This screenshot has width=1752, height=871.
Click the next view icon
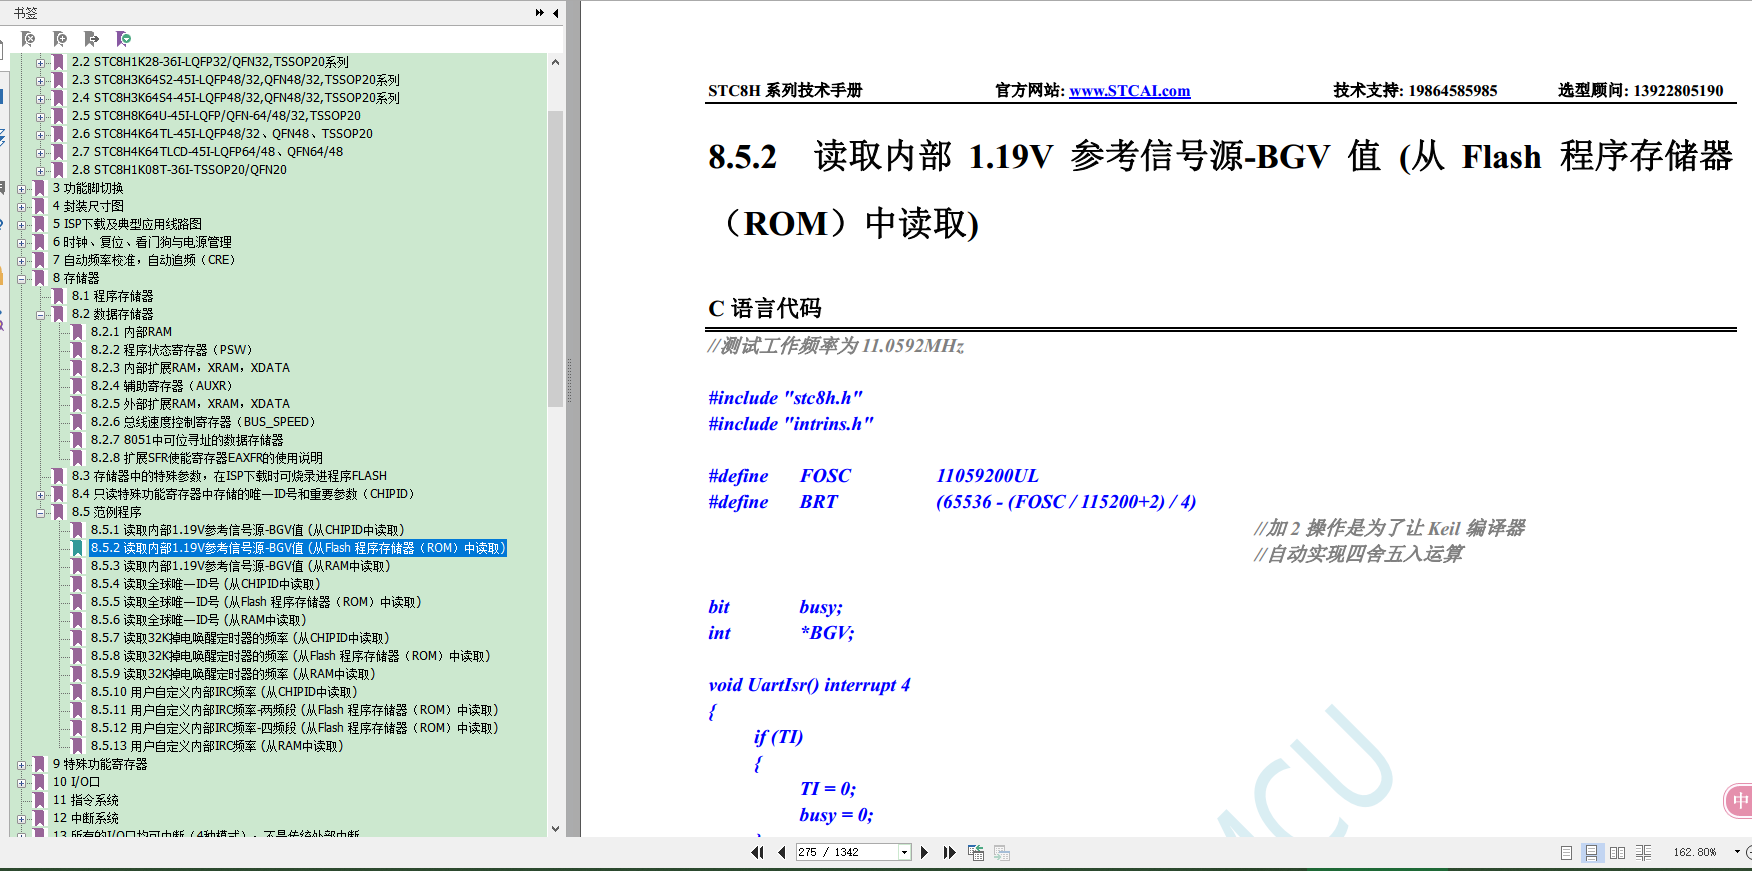point(1002,853)
